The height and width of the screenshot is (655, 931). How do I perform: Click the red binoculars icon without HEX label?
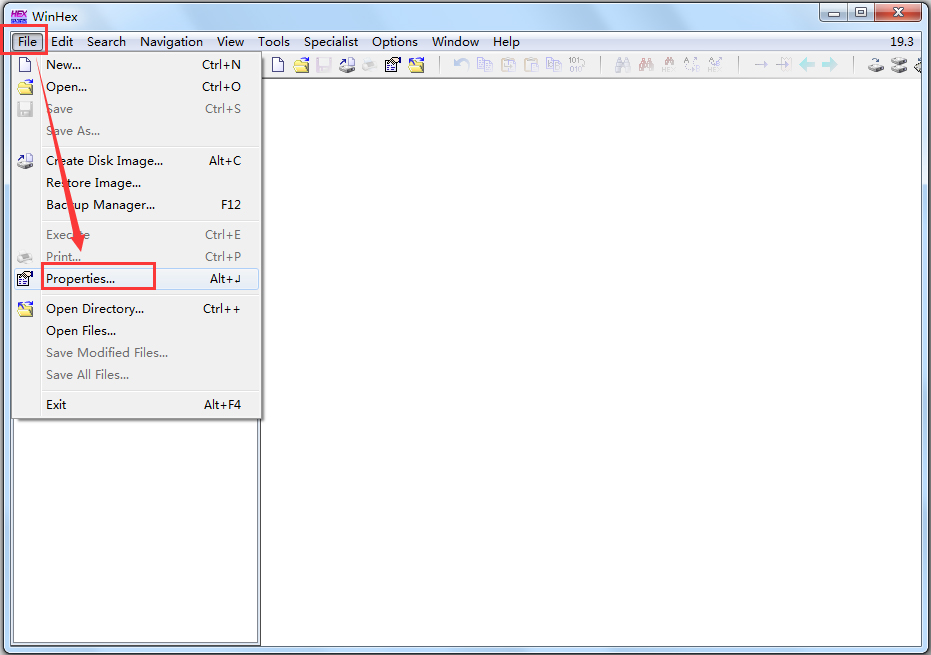coord(646,64)
